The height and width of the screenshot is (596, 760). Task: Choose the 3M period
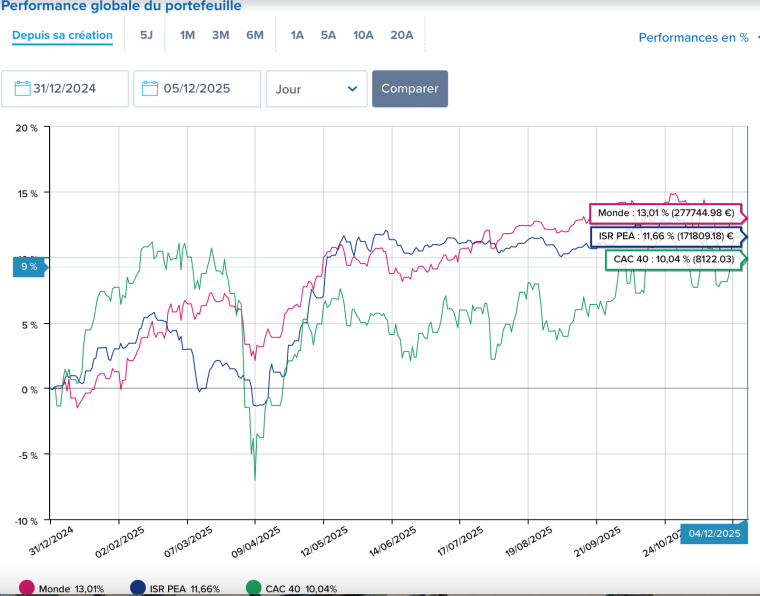point(221,35)
